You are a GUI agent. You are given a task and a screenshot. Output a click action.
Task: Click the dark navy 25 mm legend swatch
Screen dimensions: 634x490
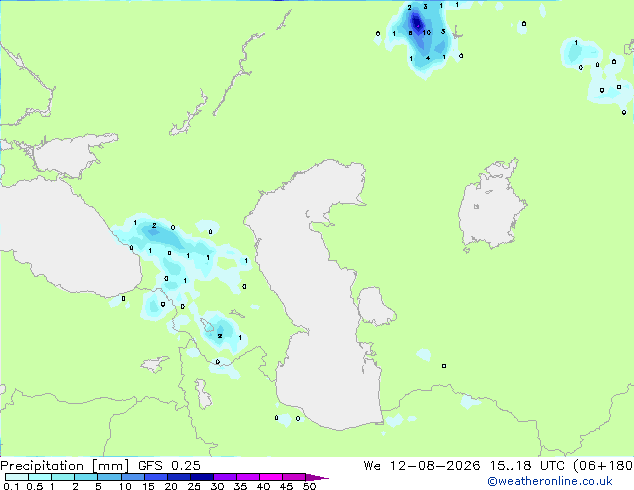202,477
